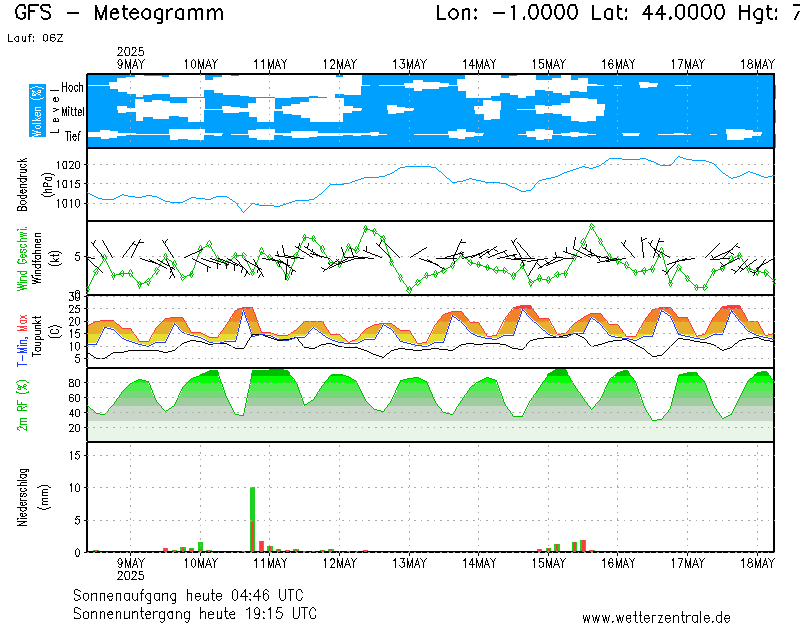This screenshot has height=625, width=800.
Task: Select the 80 tick on the humidity axis
Action: [74, 383]
